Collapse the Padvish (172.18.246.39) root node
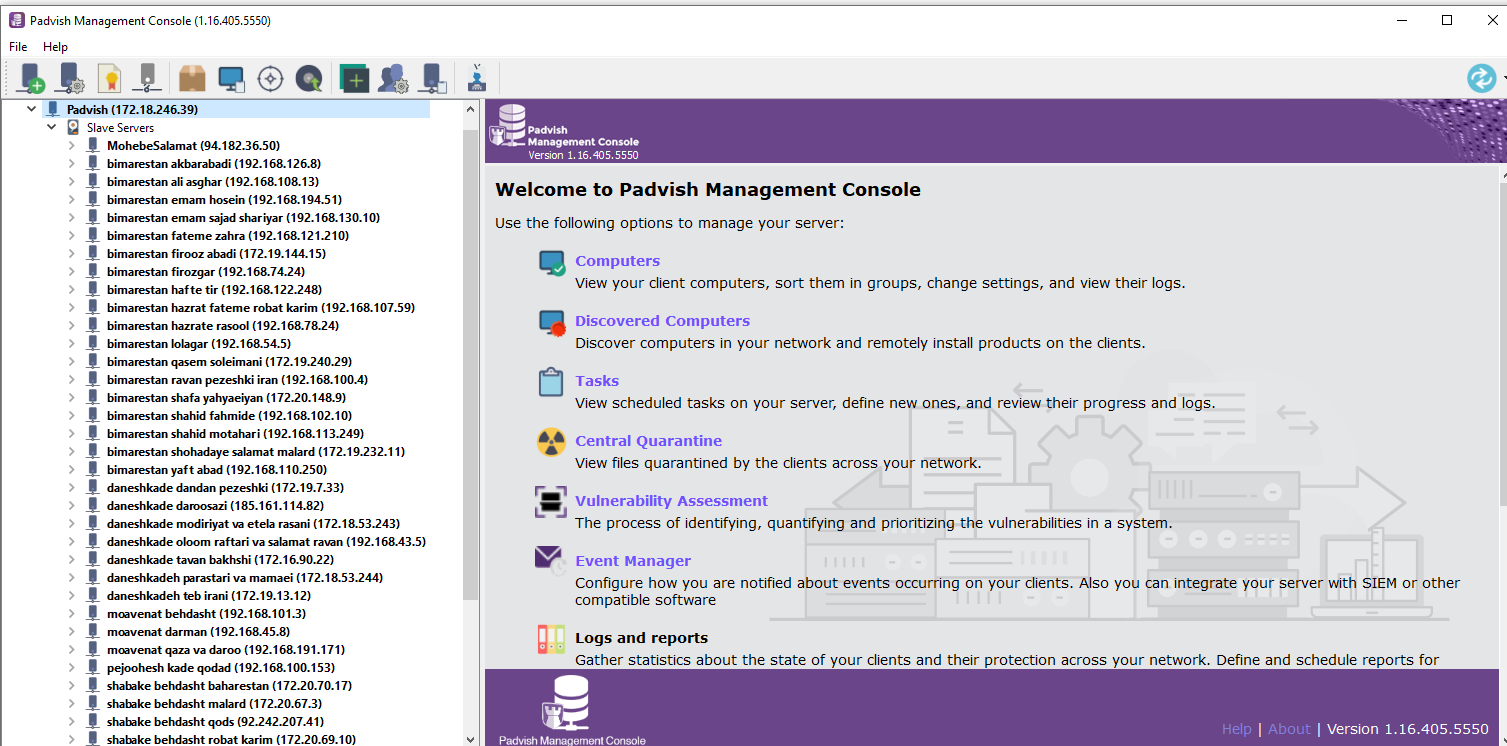The image size is (1507, 746). [32, 109]
